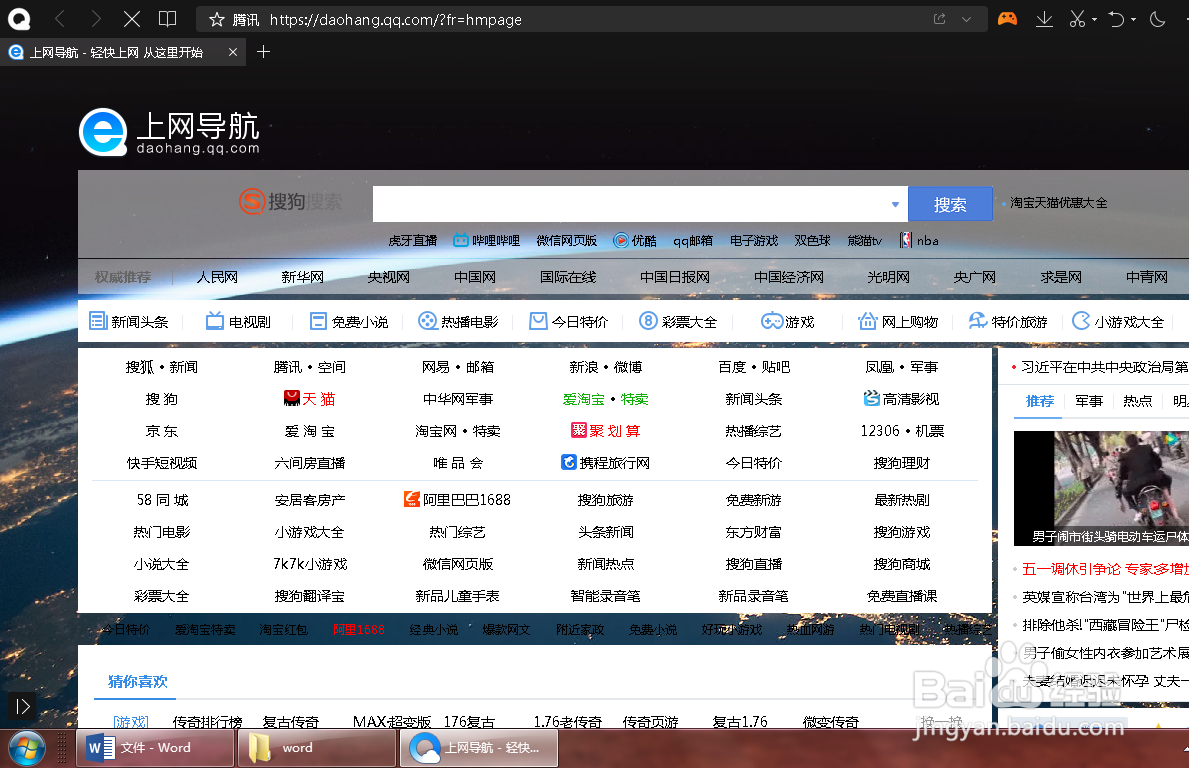This screenshot has width=1189, height=768.
Task: Open 高清影视 link
Action: [902, 399]
